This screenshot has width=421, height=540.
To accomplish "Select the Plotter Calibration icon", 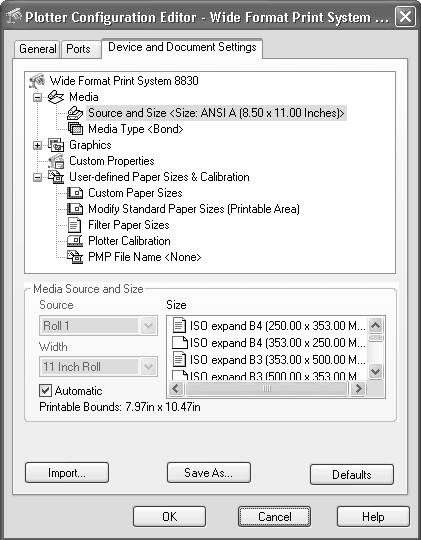I will pyautogui.click(x=75, y=241).
